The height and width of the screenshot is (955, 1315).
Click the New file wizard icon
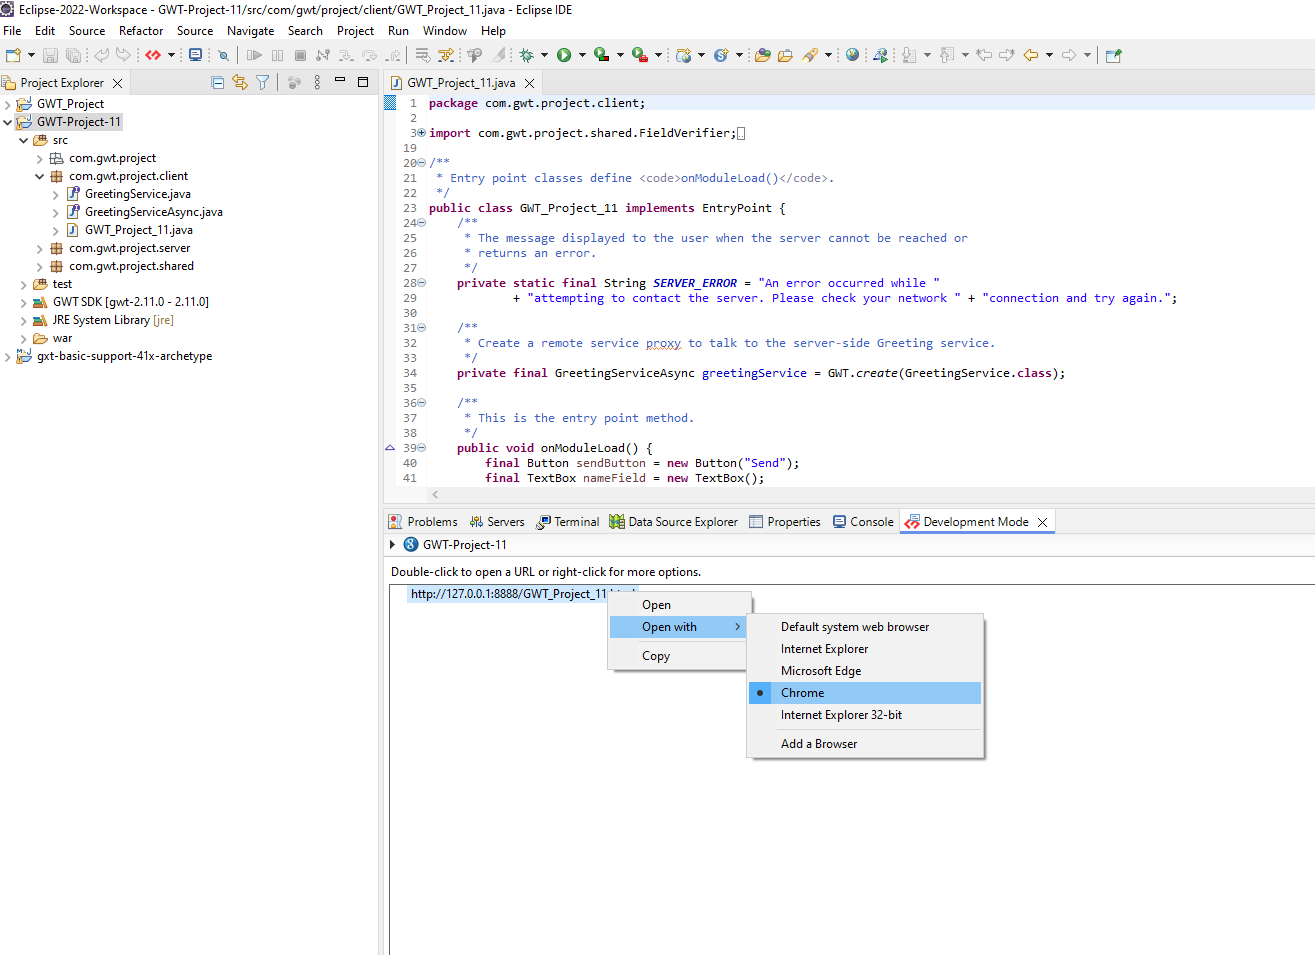click(13, 55)
